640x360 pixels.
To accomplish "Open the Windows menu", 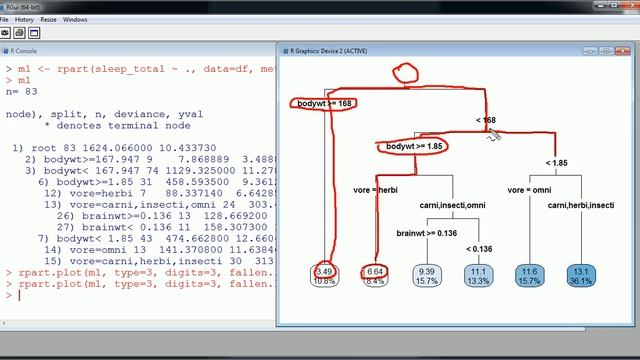I will click(x=75, y=20).
